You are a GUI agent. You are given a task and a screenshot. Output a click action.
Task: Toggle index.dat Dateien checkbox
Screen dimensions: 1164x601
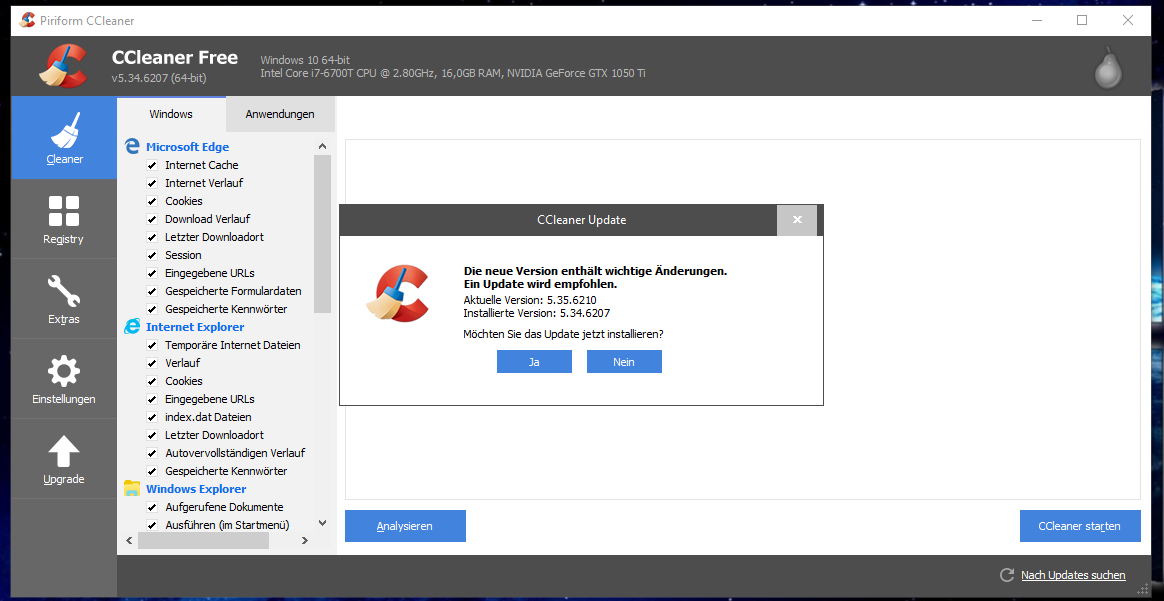(x=151, y=417)
